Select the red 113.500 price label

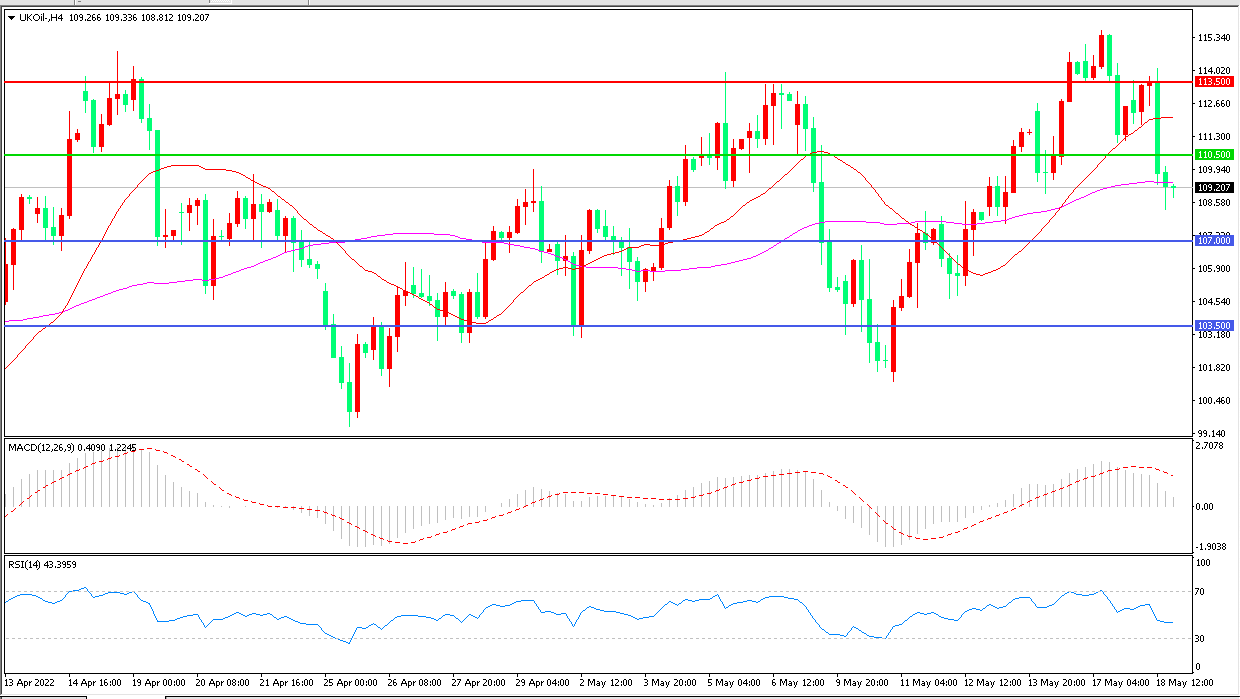1212,82
